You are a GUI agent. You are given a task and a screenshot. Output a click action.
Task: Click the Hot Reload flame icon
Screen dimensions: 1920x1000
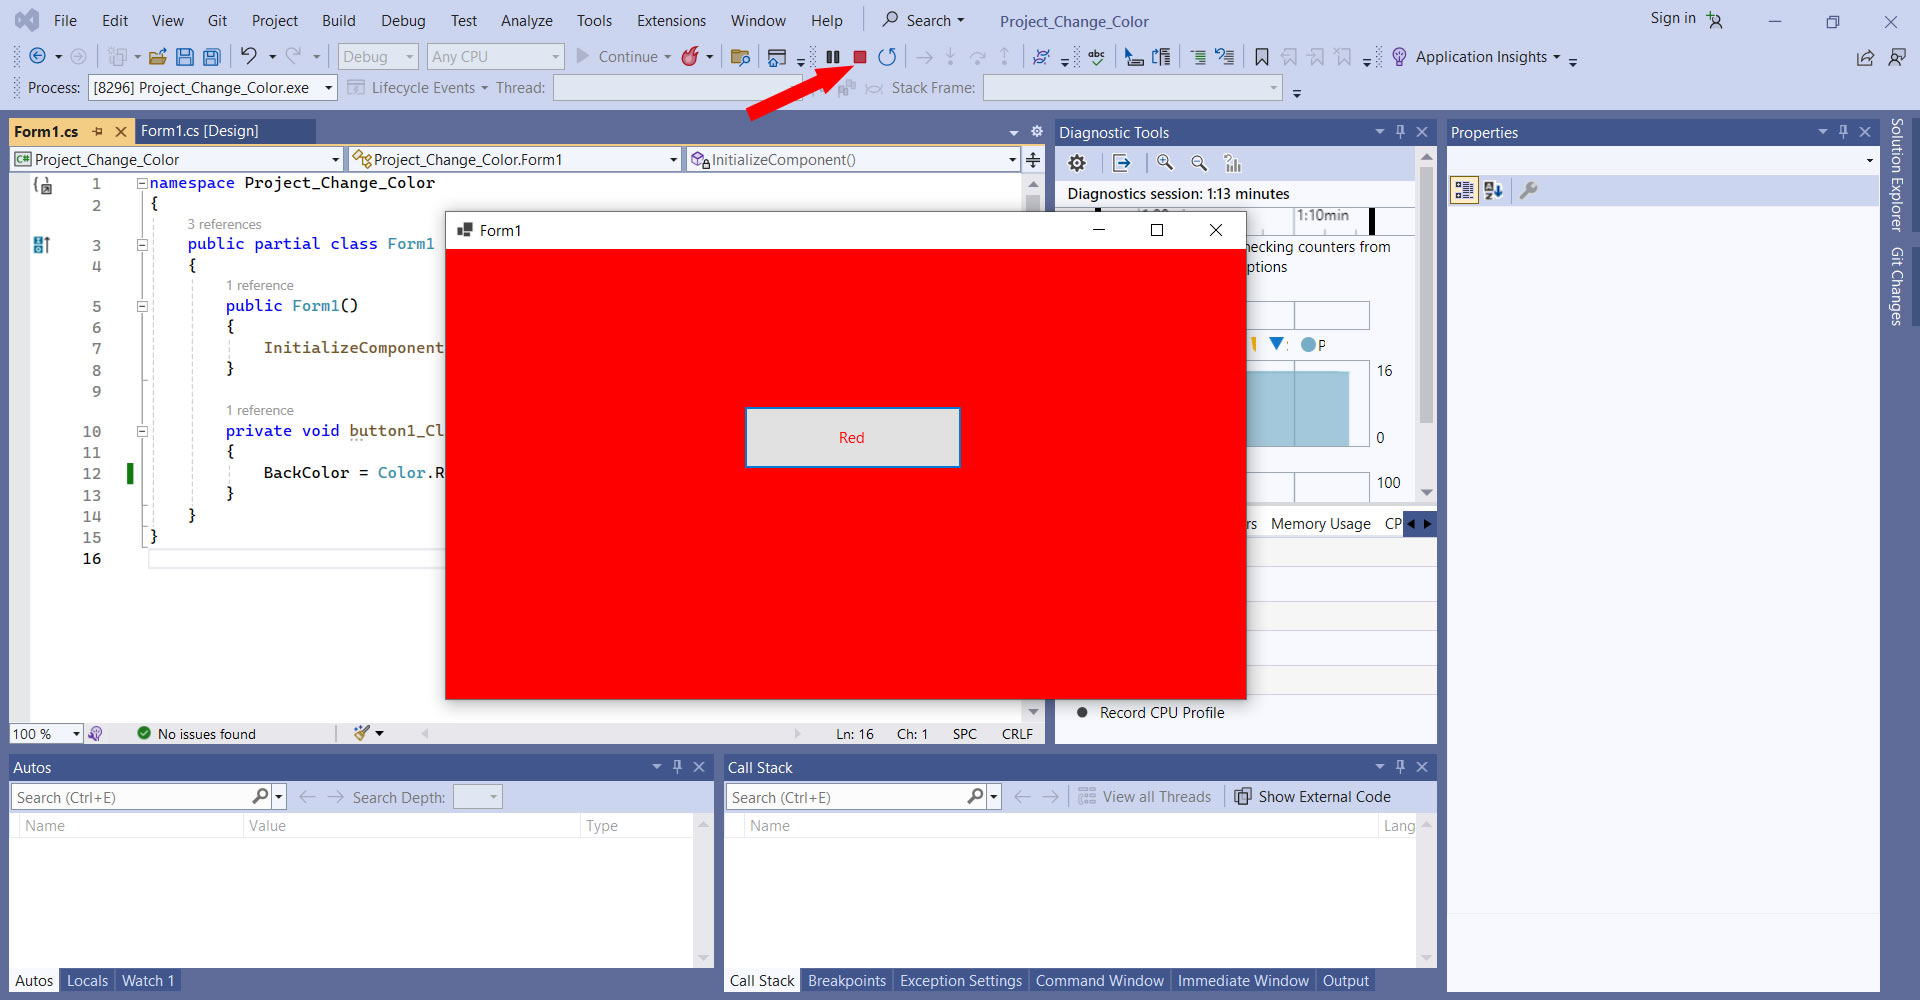coord(690,57)
